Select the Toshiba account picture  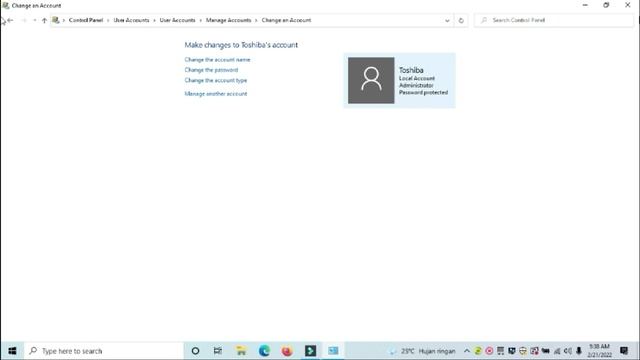coord(371,80)
